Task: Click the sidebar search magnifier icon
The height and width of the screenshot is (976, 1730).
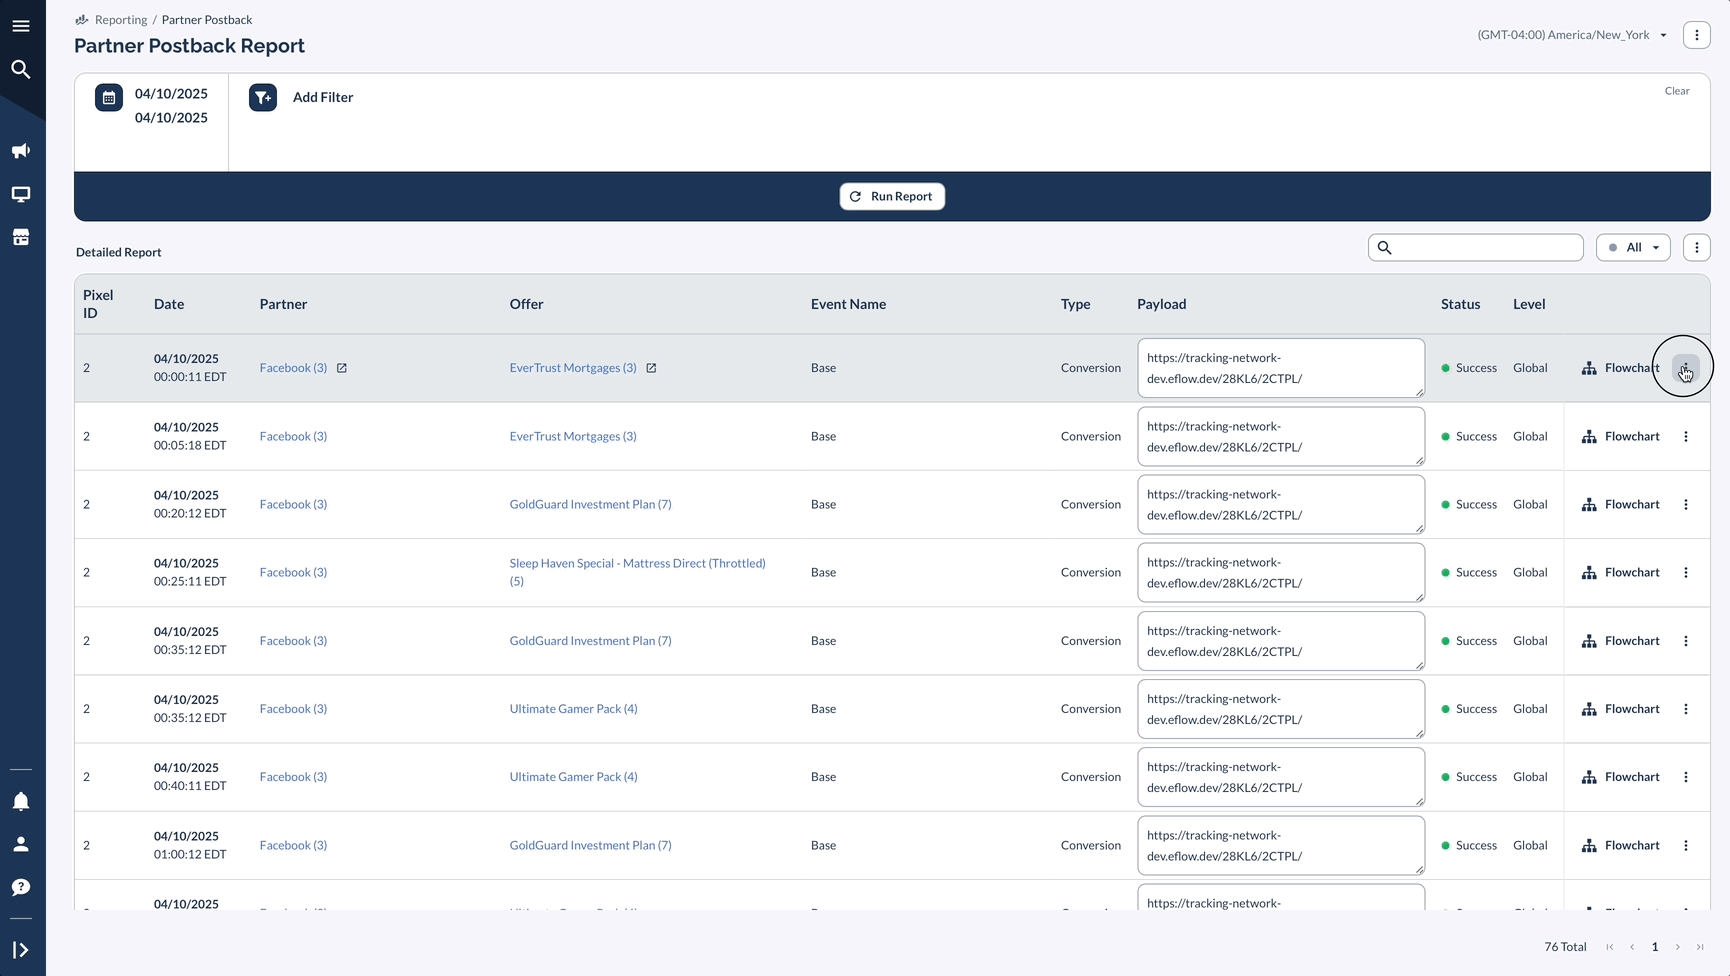Action: pos(21,69)
